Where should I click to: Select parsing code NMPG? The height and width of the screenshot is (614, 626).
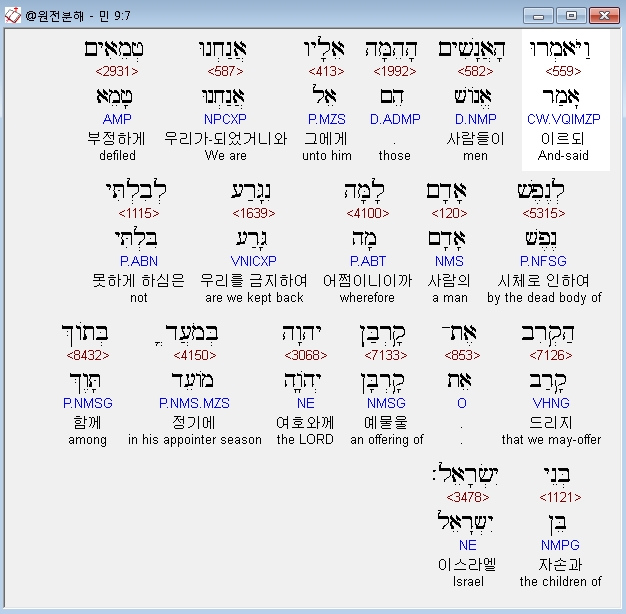560,545
